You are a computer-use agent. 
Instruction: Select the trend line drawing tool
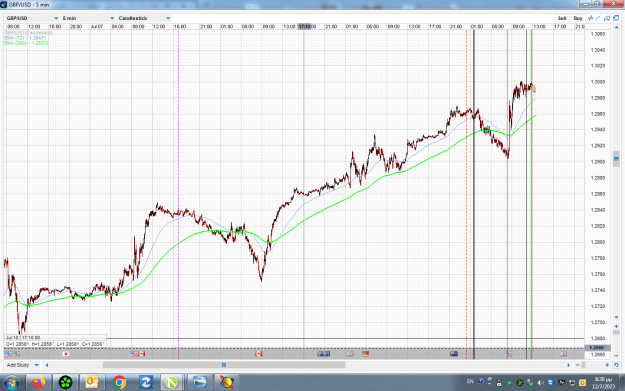(598, 18)
